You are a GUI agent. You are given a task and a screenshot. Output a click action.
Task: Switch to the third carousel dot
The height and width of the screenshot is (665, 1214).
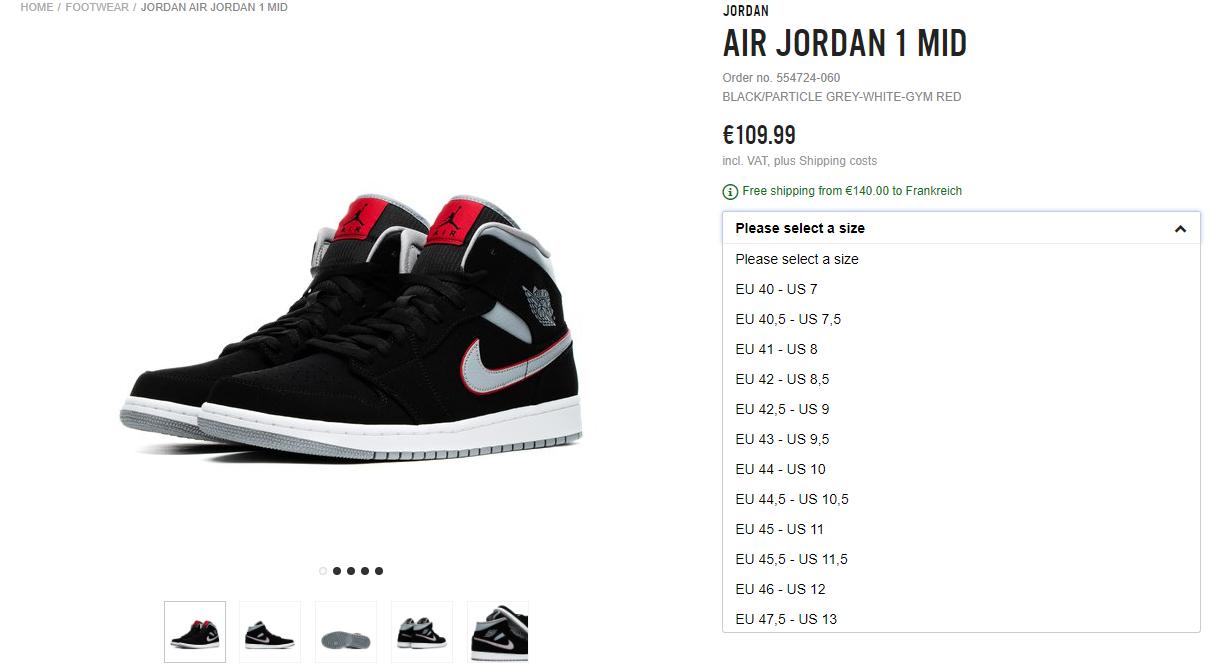(x=351, y=571)
